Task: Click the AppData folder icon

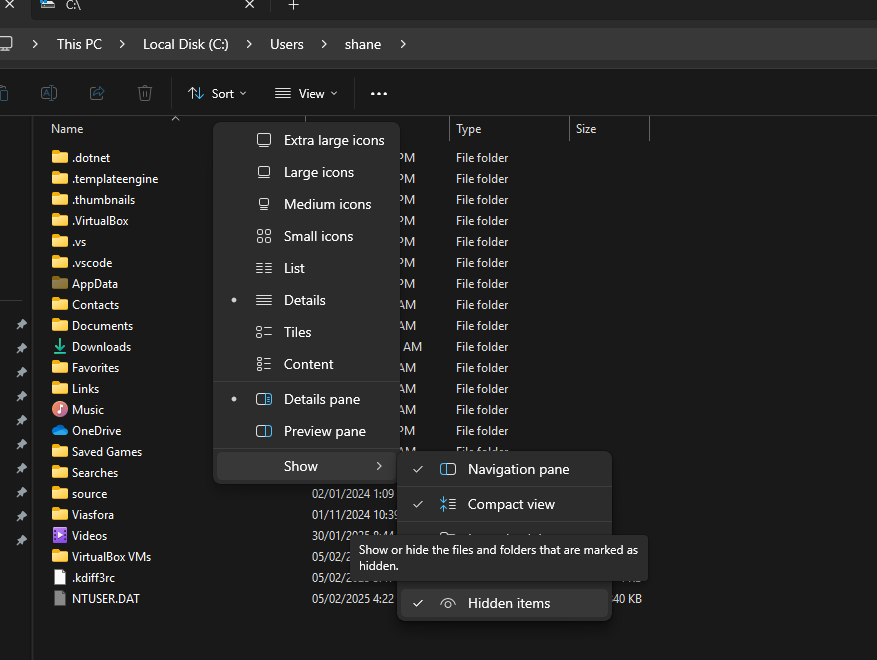Action: 60,283
